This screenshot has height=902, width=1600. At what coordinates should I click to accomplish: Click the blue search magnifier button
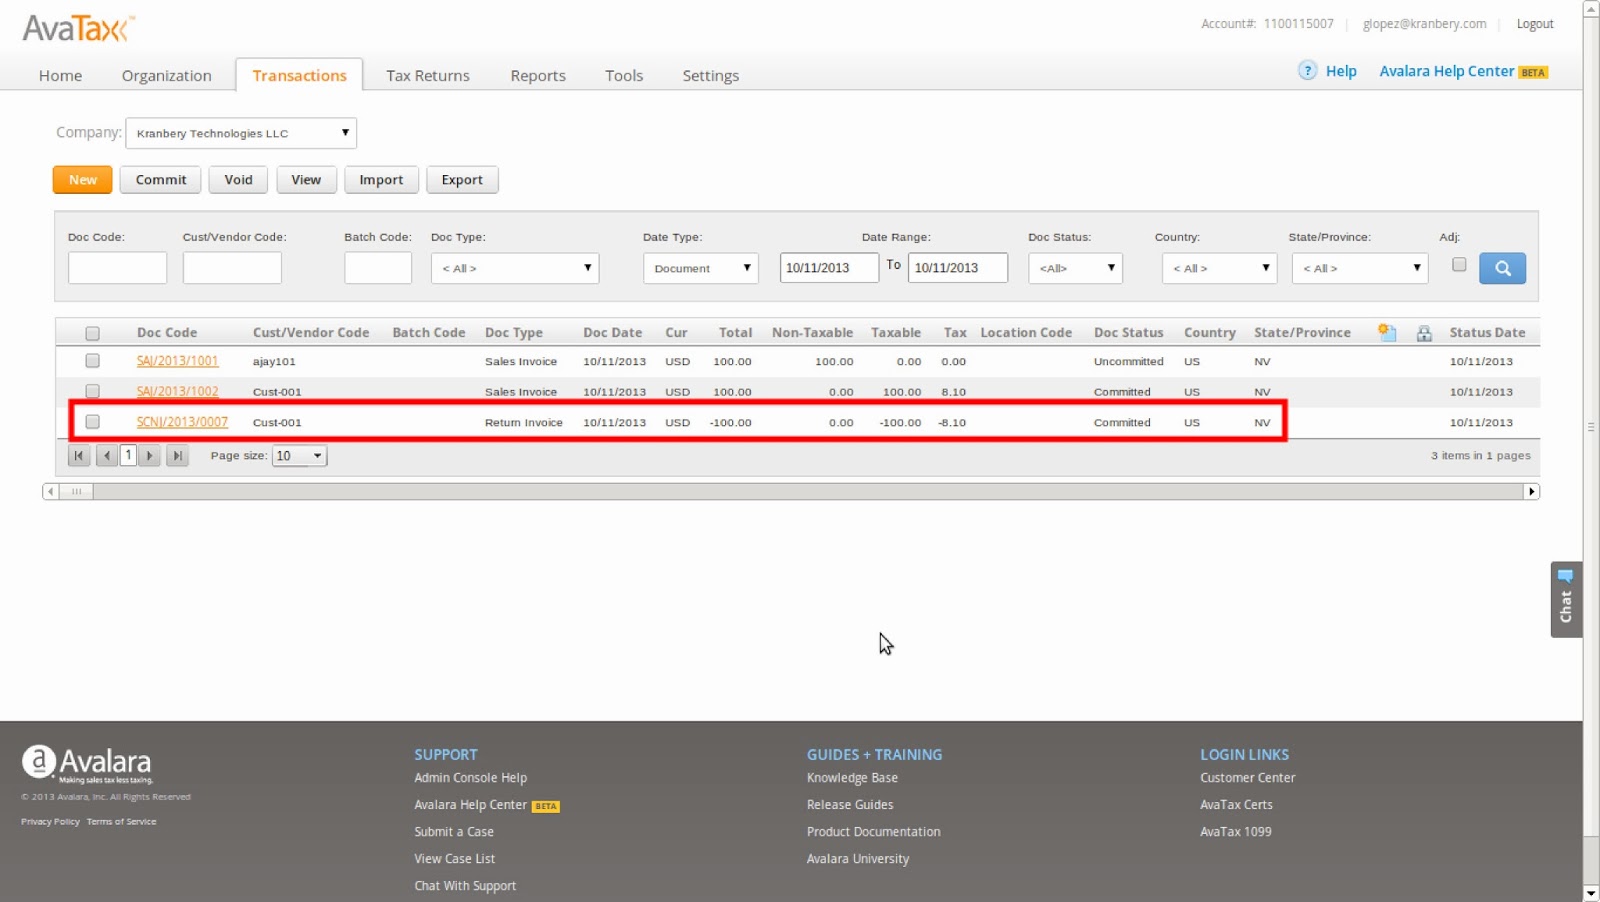click(1502, 268)
